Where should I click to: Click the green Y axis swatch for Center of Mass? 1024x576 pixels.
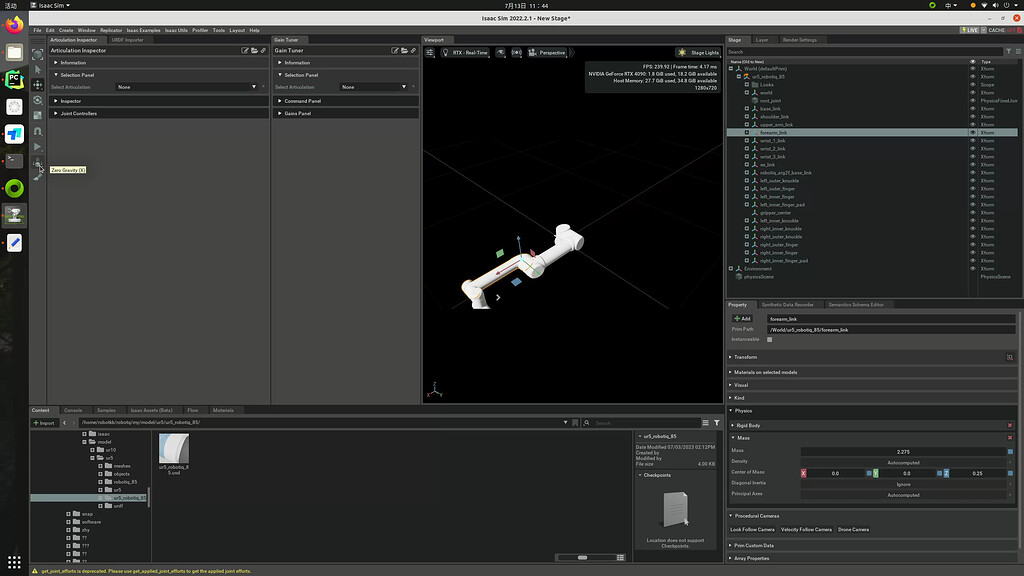(x=875, y=473)
